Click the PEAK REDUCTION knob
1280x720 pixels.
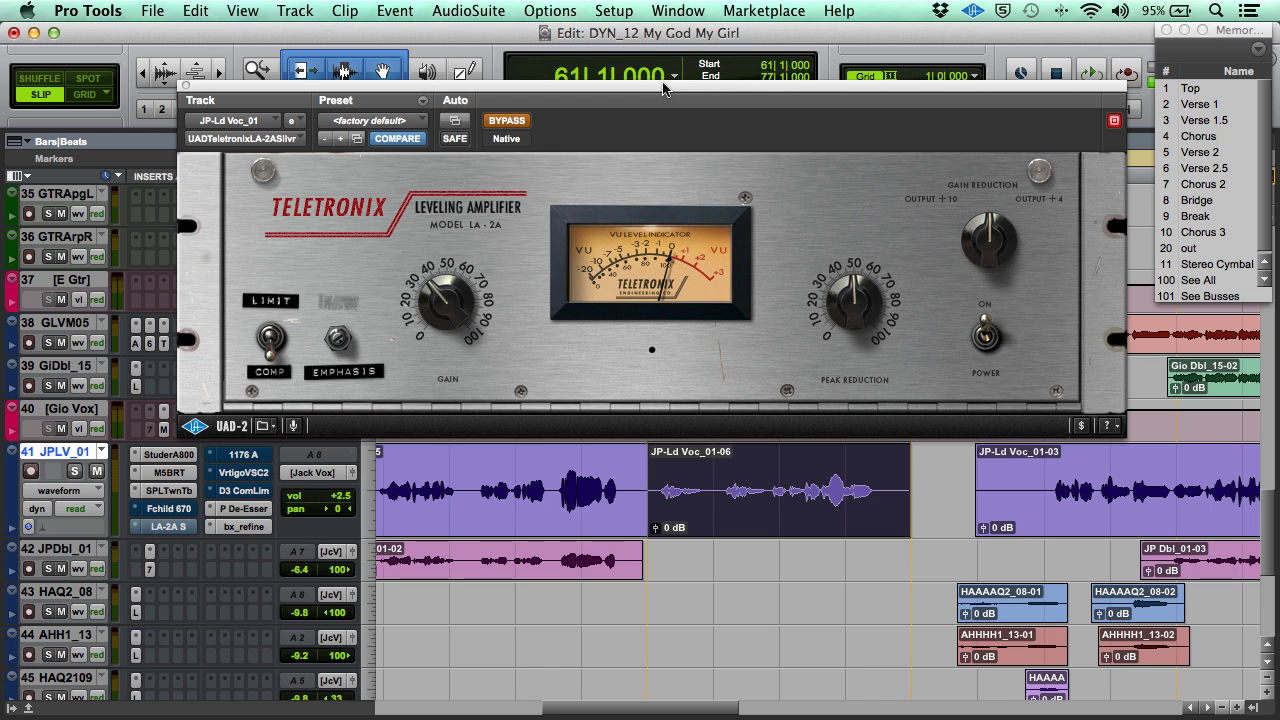pyautogui.click(x=853, y=300)
